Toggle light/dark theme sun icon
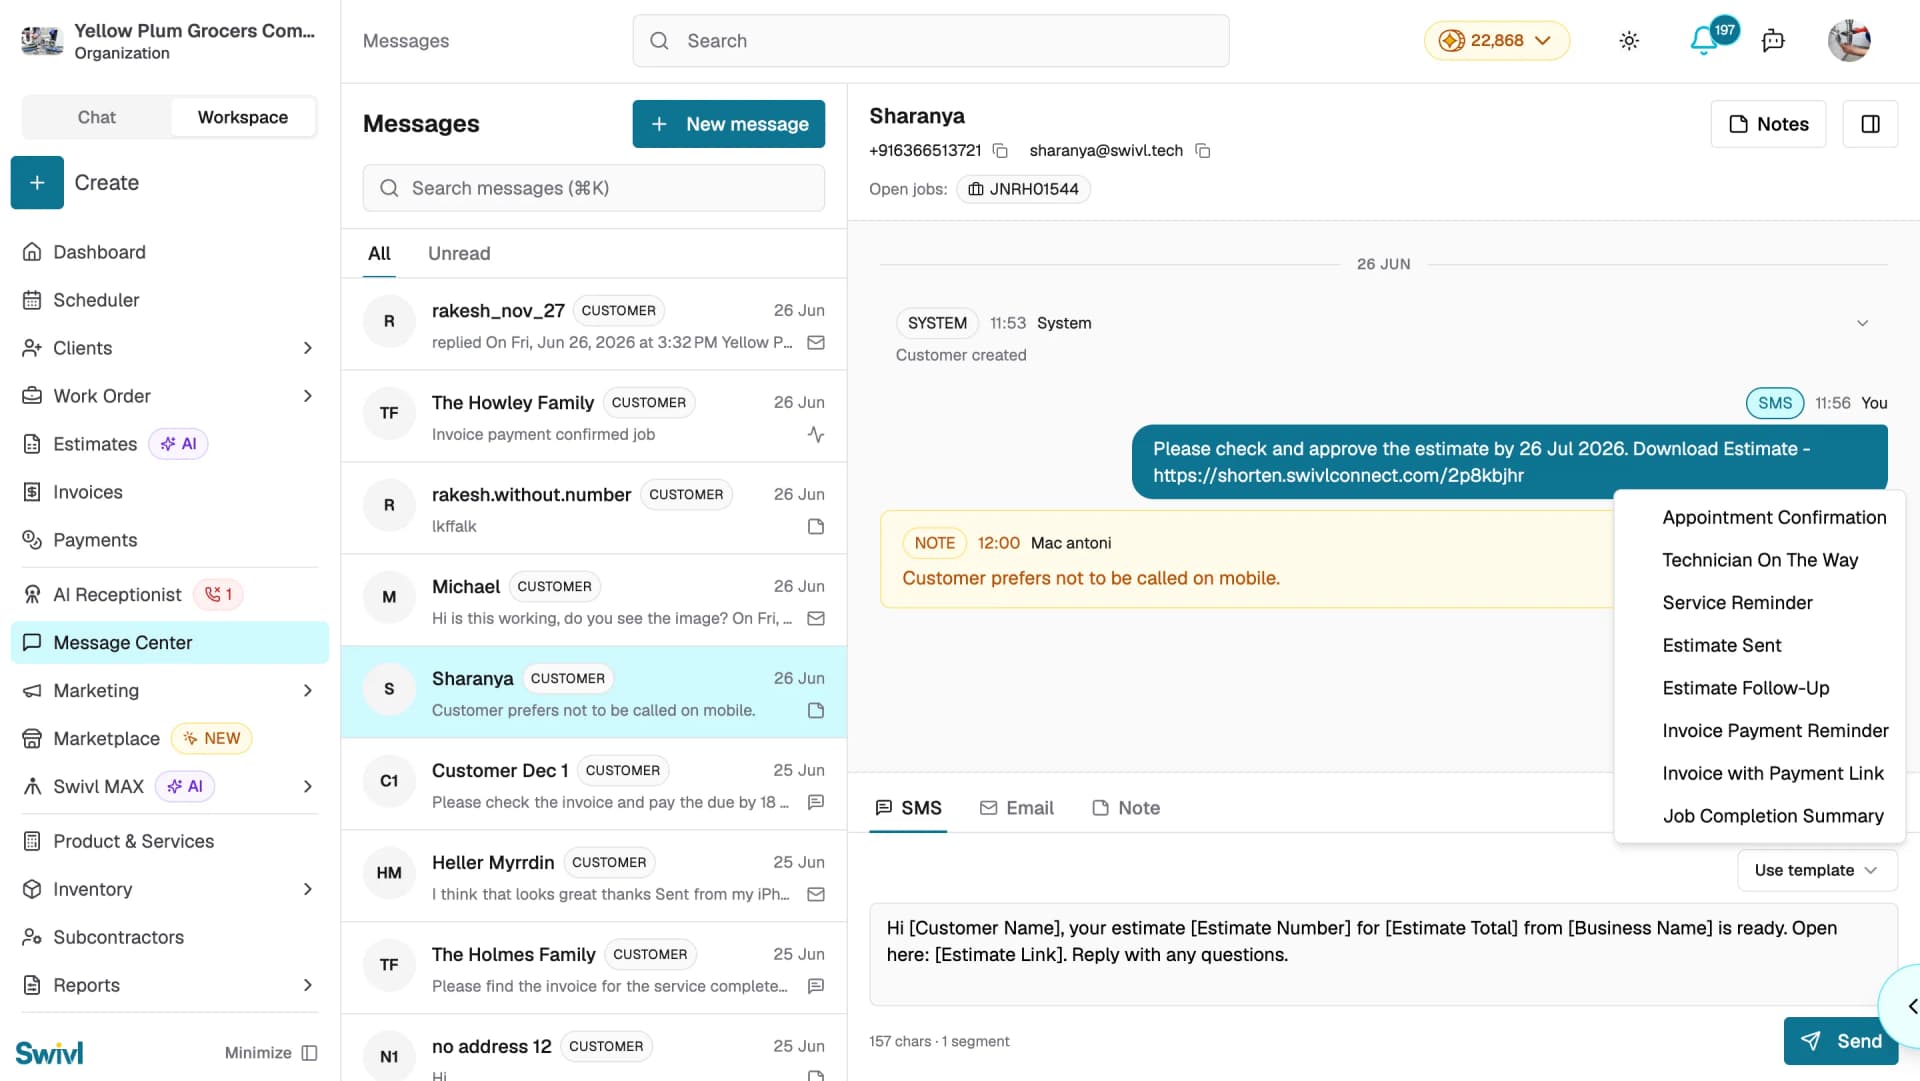The height and width of the screenshot is (1081, 1920). click(x=1629, y=41)
